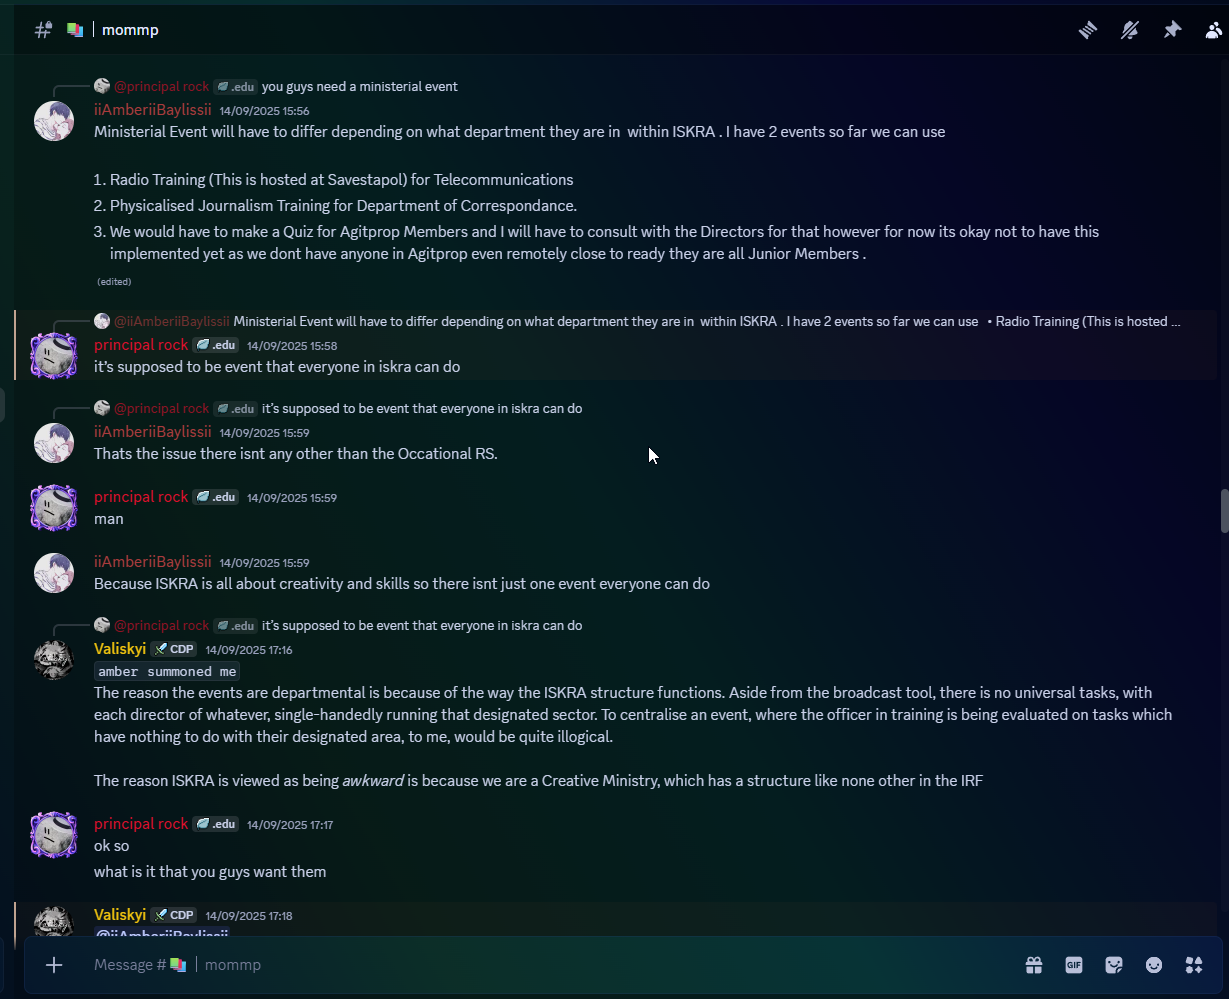Open the Threads panel icon
This screenshot has width=1229, height=999.
pyautogui.click(x=1087, y=30)
